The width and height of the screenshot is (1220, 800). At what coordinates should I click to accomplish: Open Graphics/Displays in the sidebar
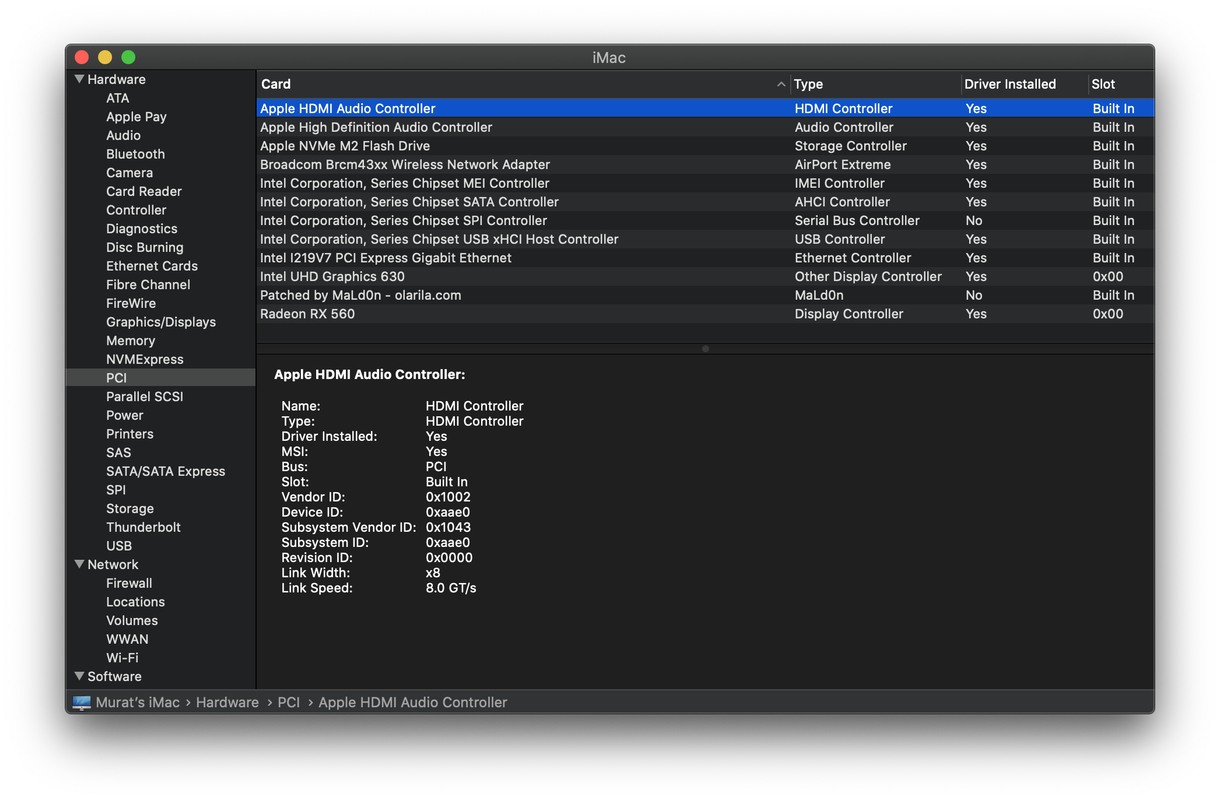pyautogui.click(x=161, y=322)
